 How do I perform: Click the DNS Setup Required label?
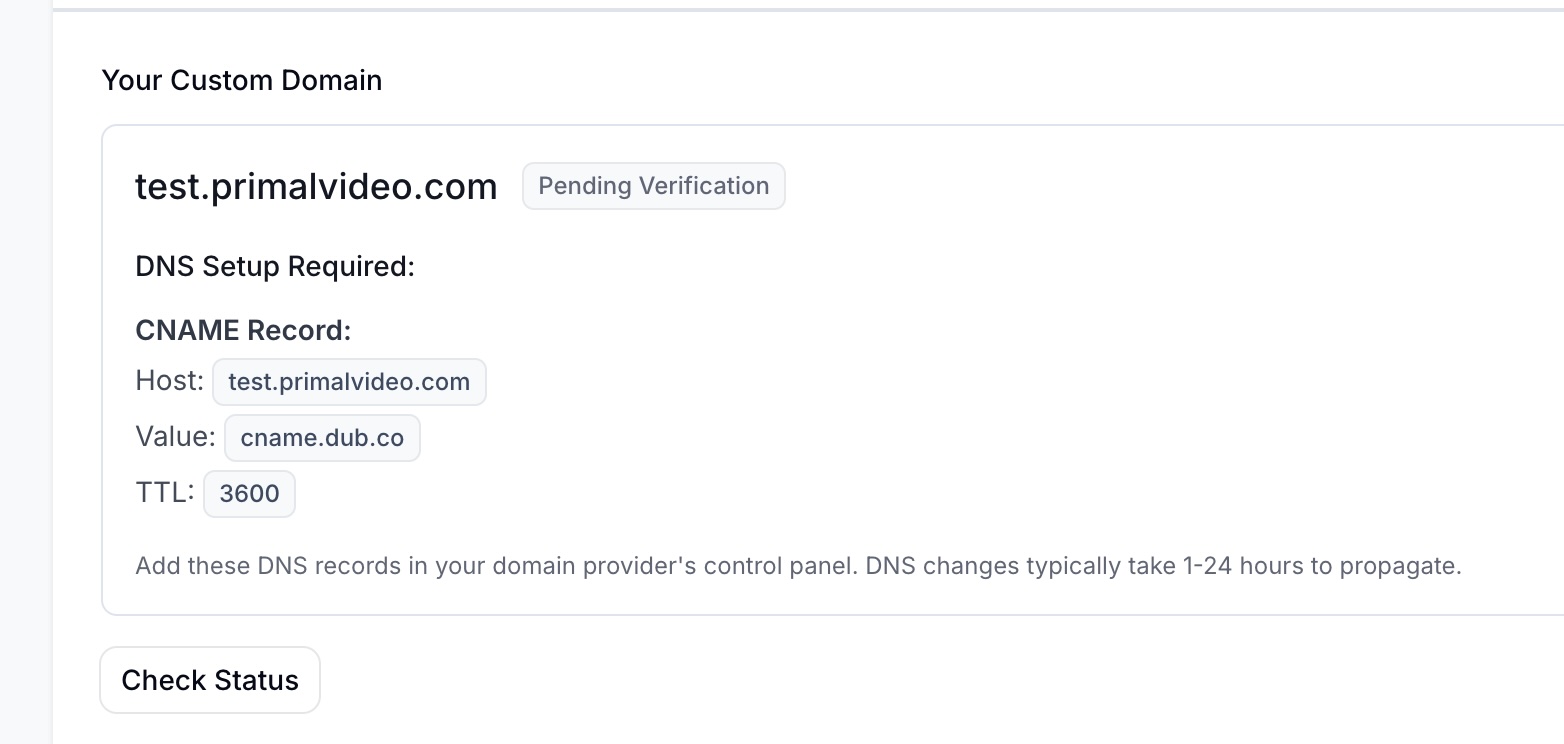[x=275, y=266]
